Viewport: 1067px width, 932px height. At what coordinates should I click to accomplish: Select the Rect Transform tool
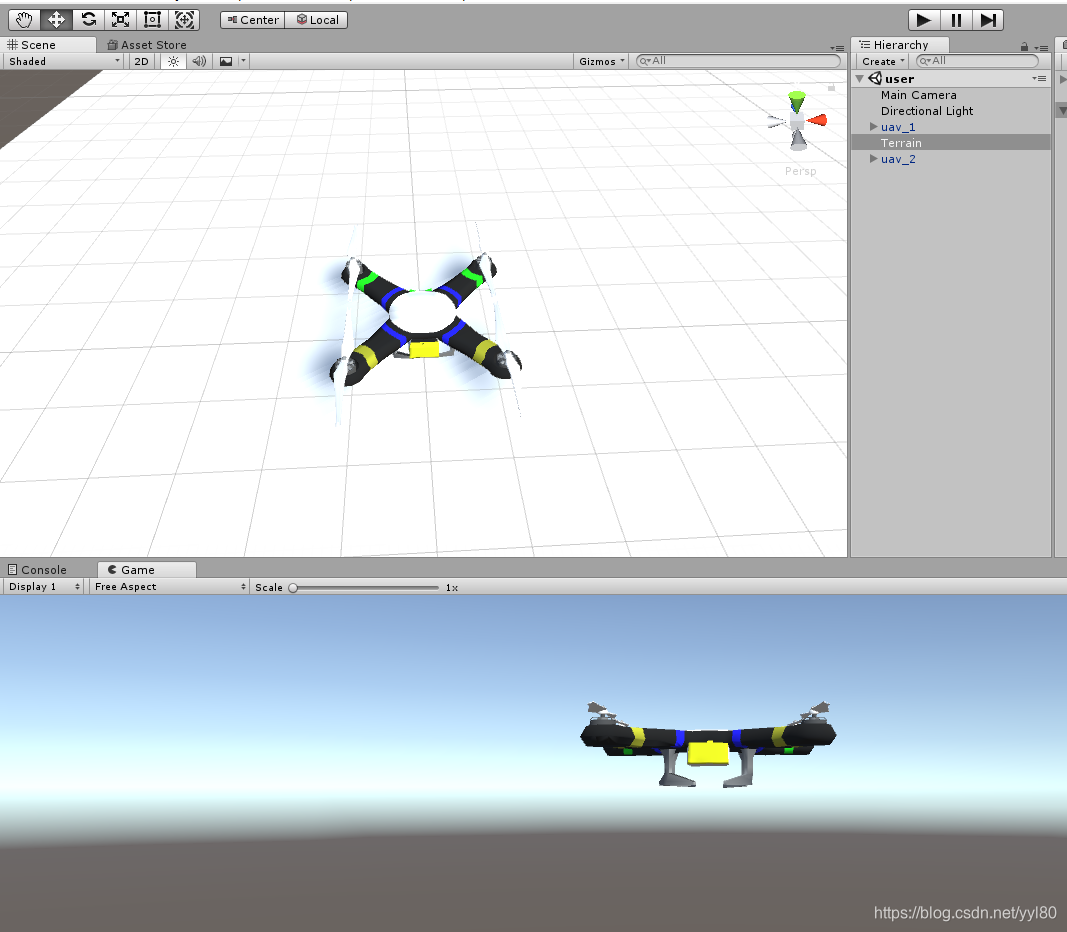tap(152, 20)
